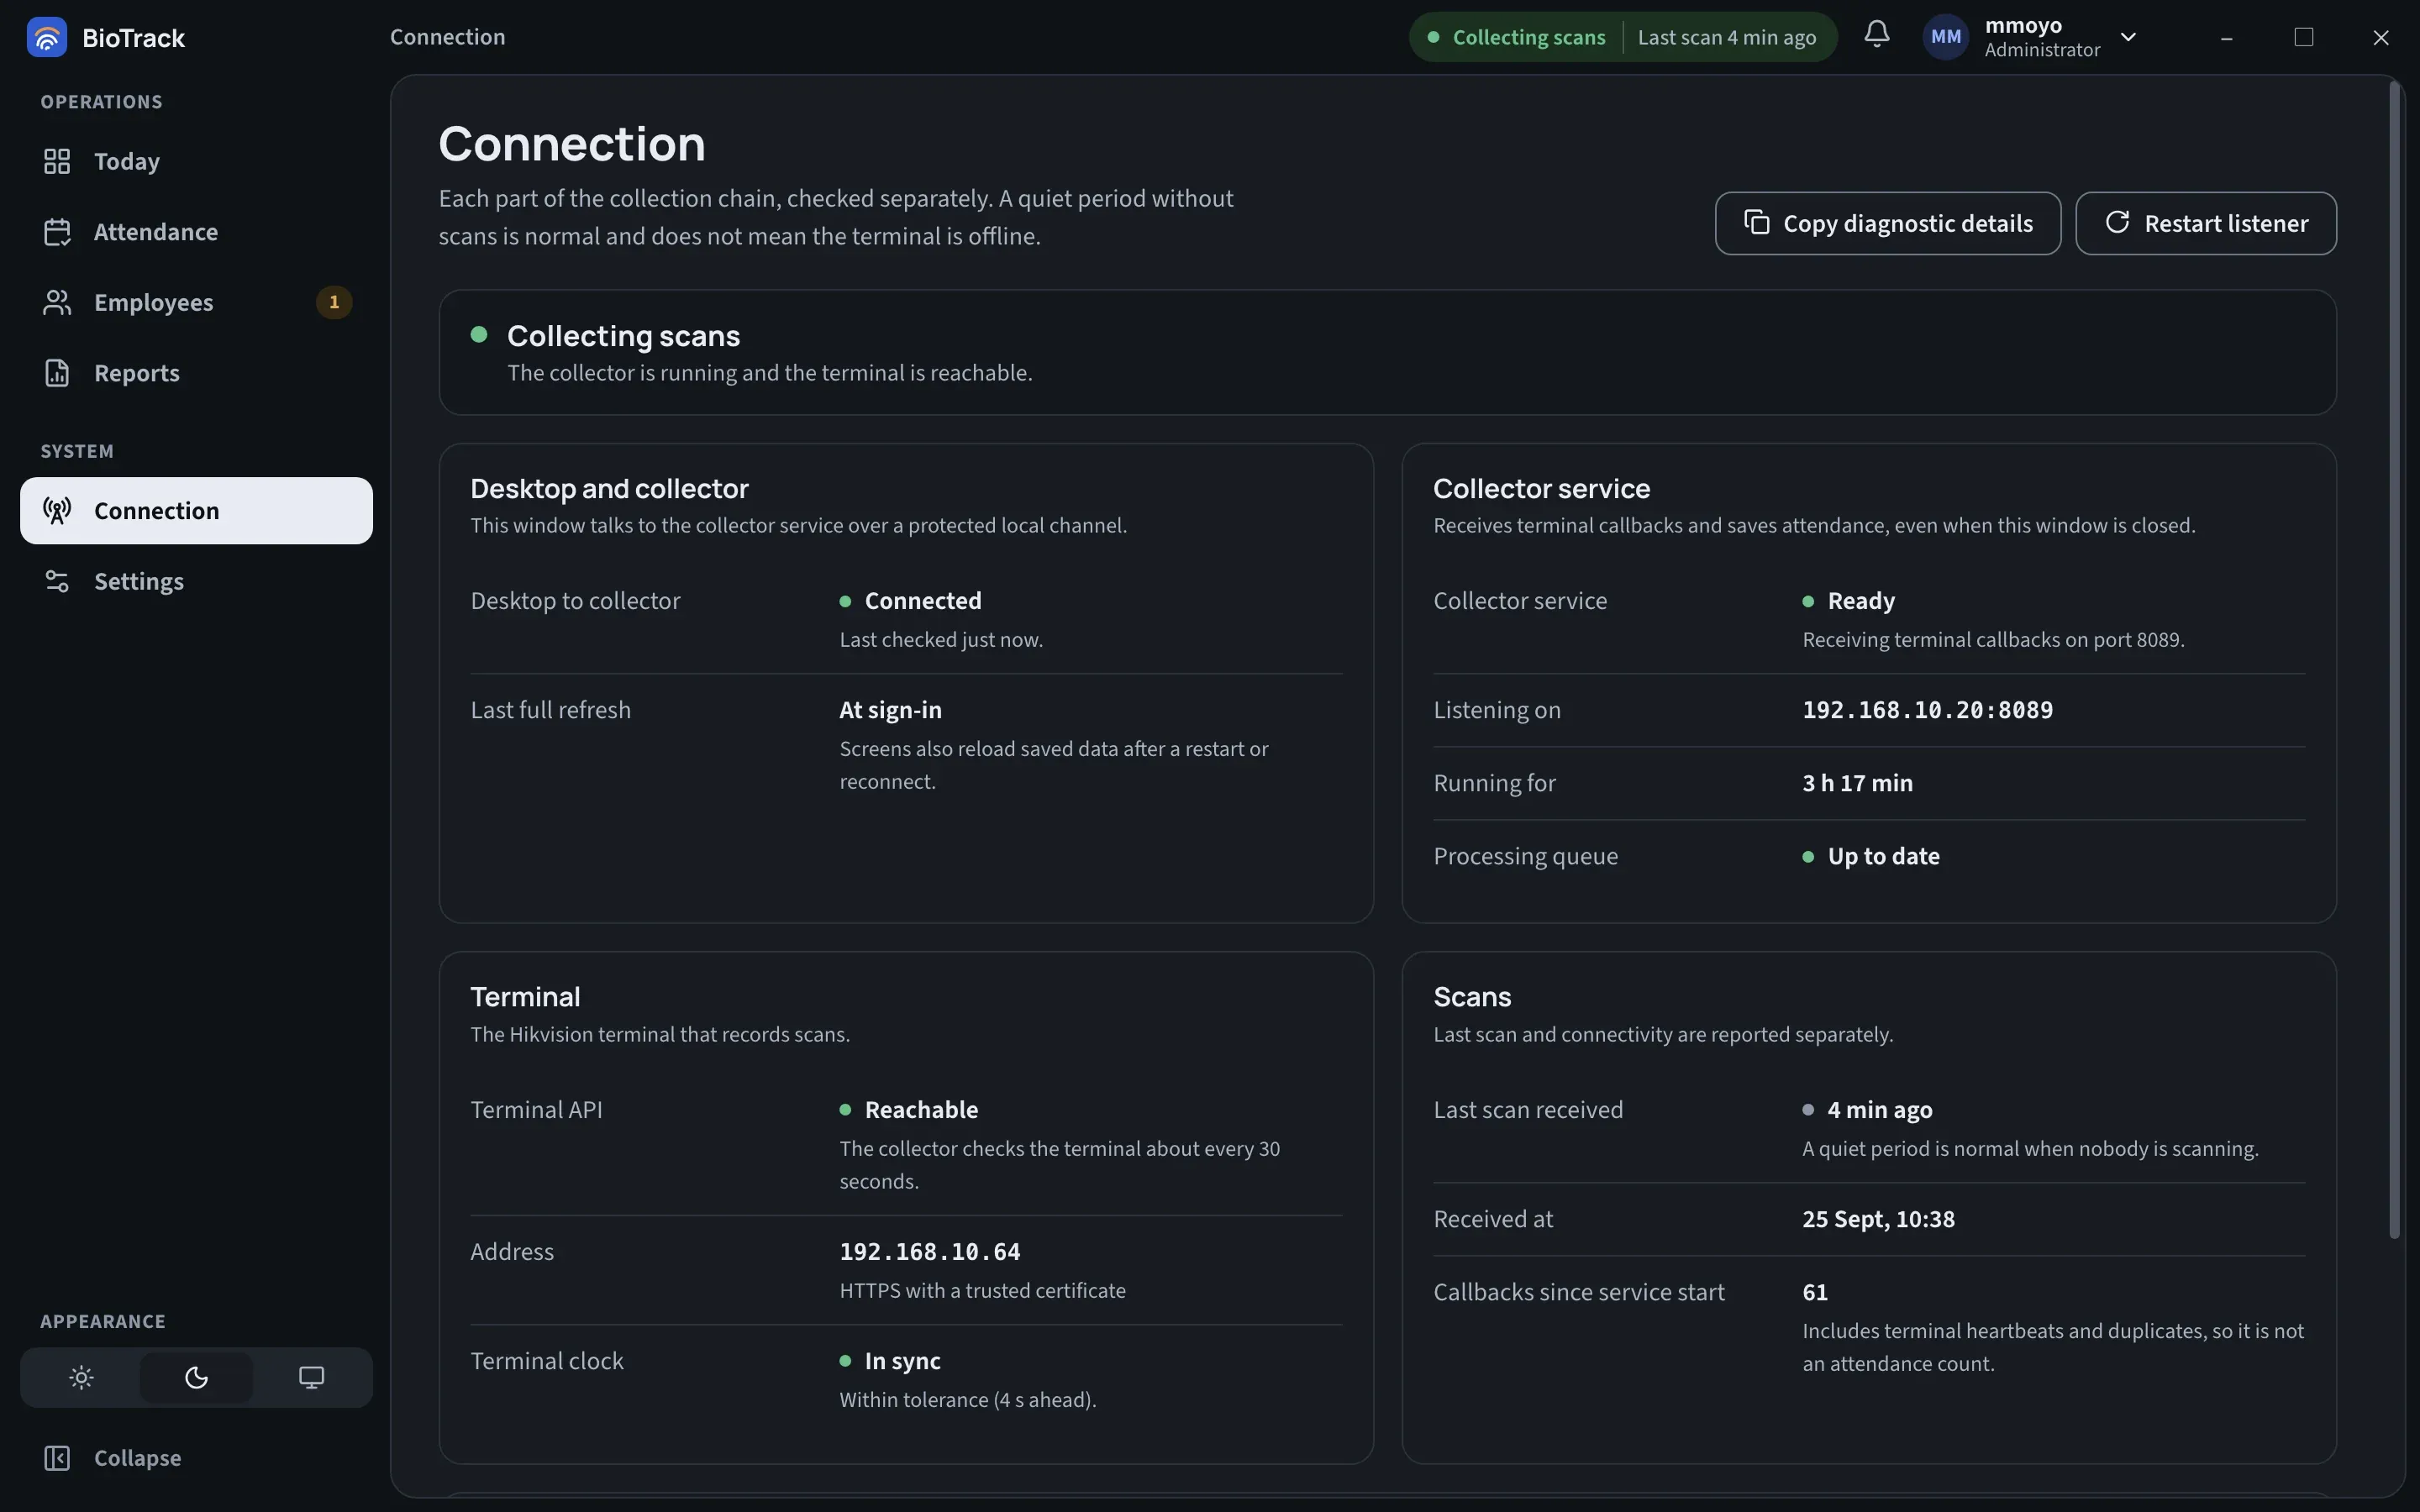Click the BioTrack logo icon
Viewport: 2420px width, 1512px height.
point(46,37)
